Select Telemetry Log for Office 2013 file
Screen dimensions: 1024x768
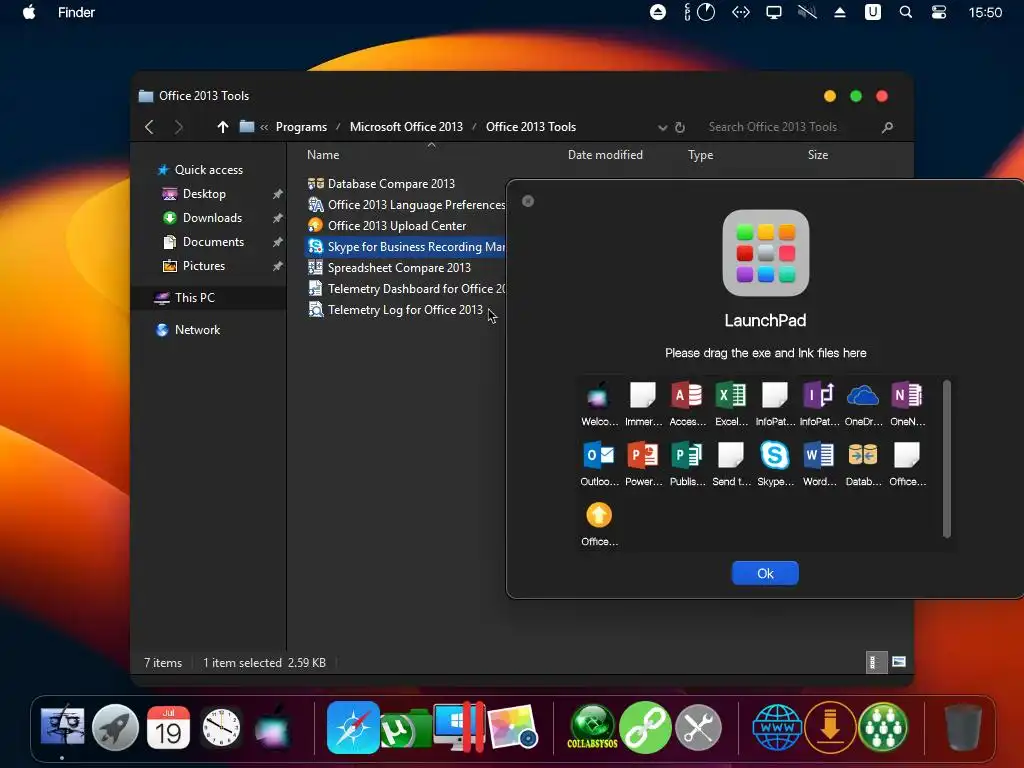pos(395,310)
